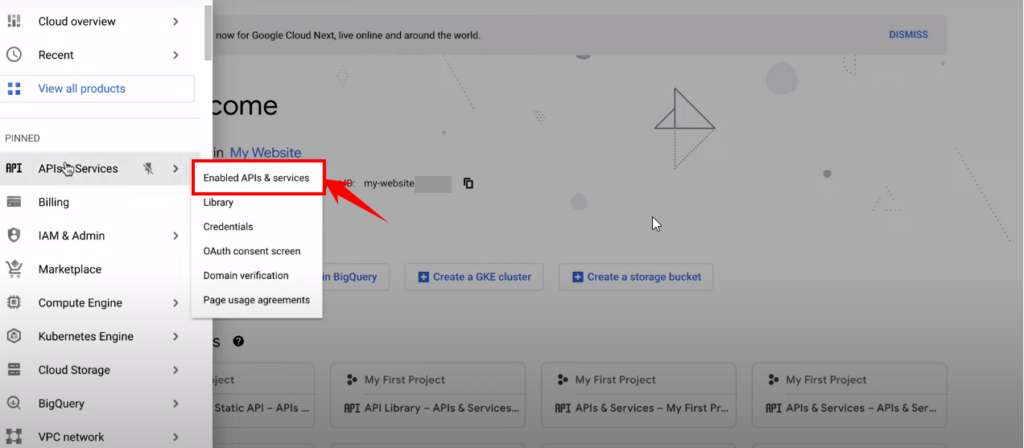This screenshot has width=1024, height=448.
Task: Click the navigation menu scrollbar
Action: [x=208, y=33]
